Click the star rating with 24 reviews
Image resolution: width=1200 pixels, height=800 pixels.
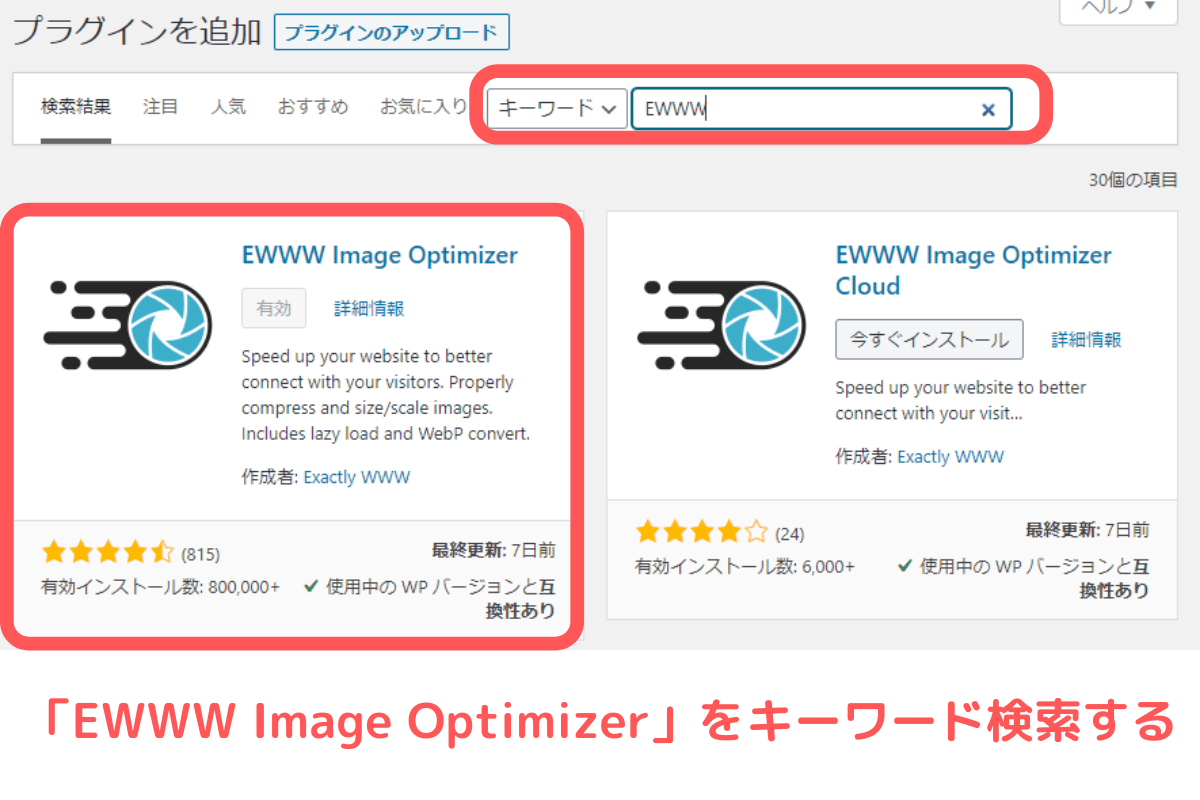coord(702,532)
